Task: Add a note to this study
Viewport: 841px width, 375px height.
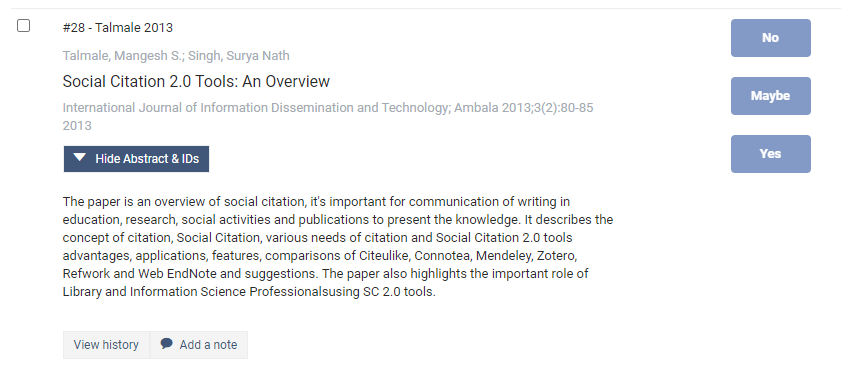Action: (x=199, y=345)
